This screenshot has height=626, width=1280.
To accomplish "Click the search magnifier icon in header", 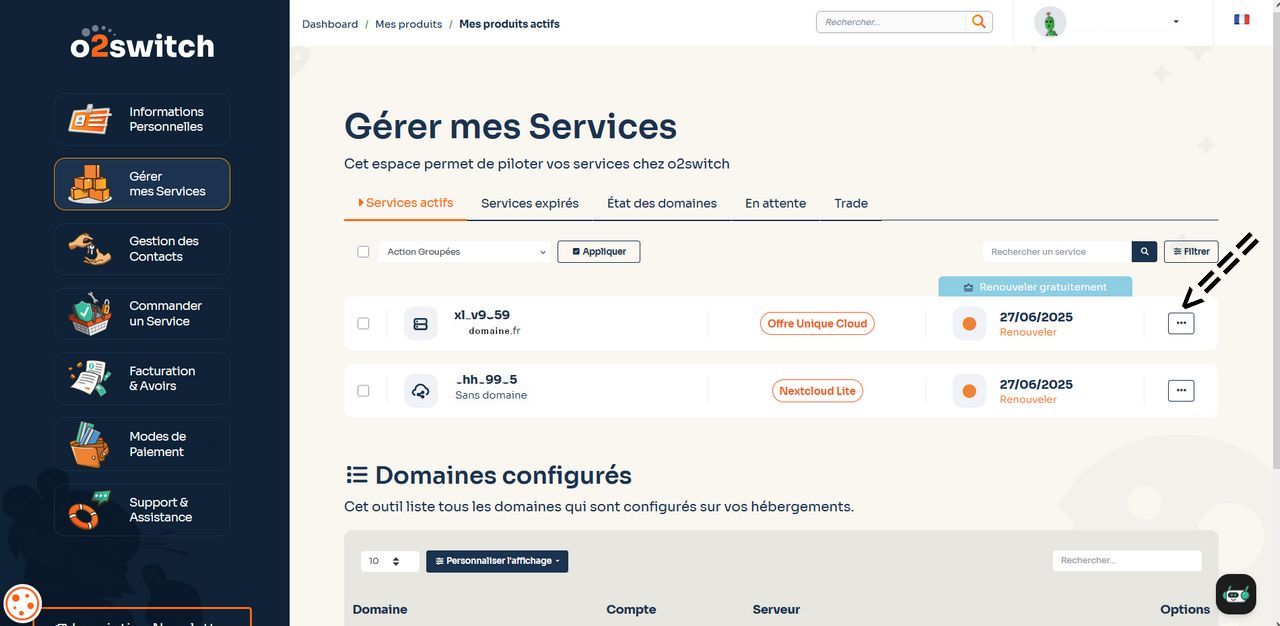I will point(978,21).
